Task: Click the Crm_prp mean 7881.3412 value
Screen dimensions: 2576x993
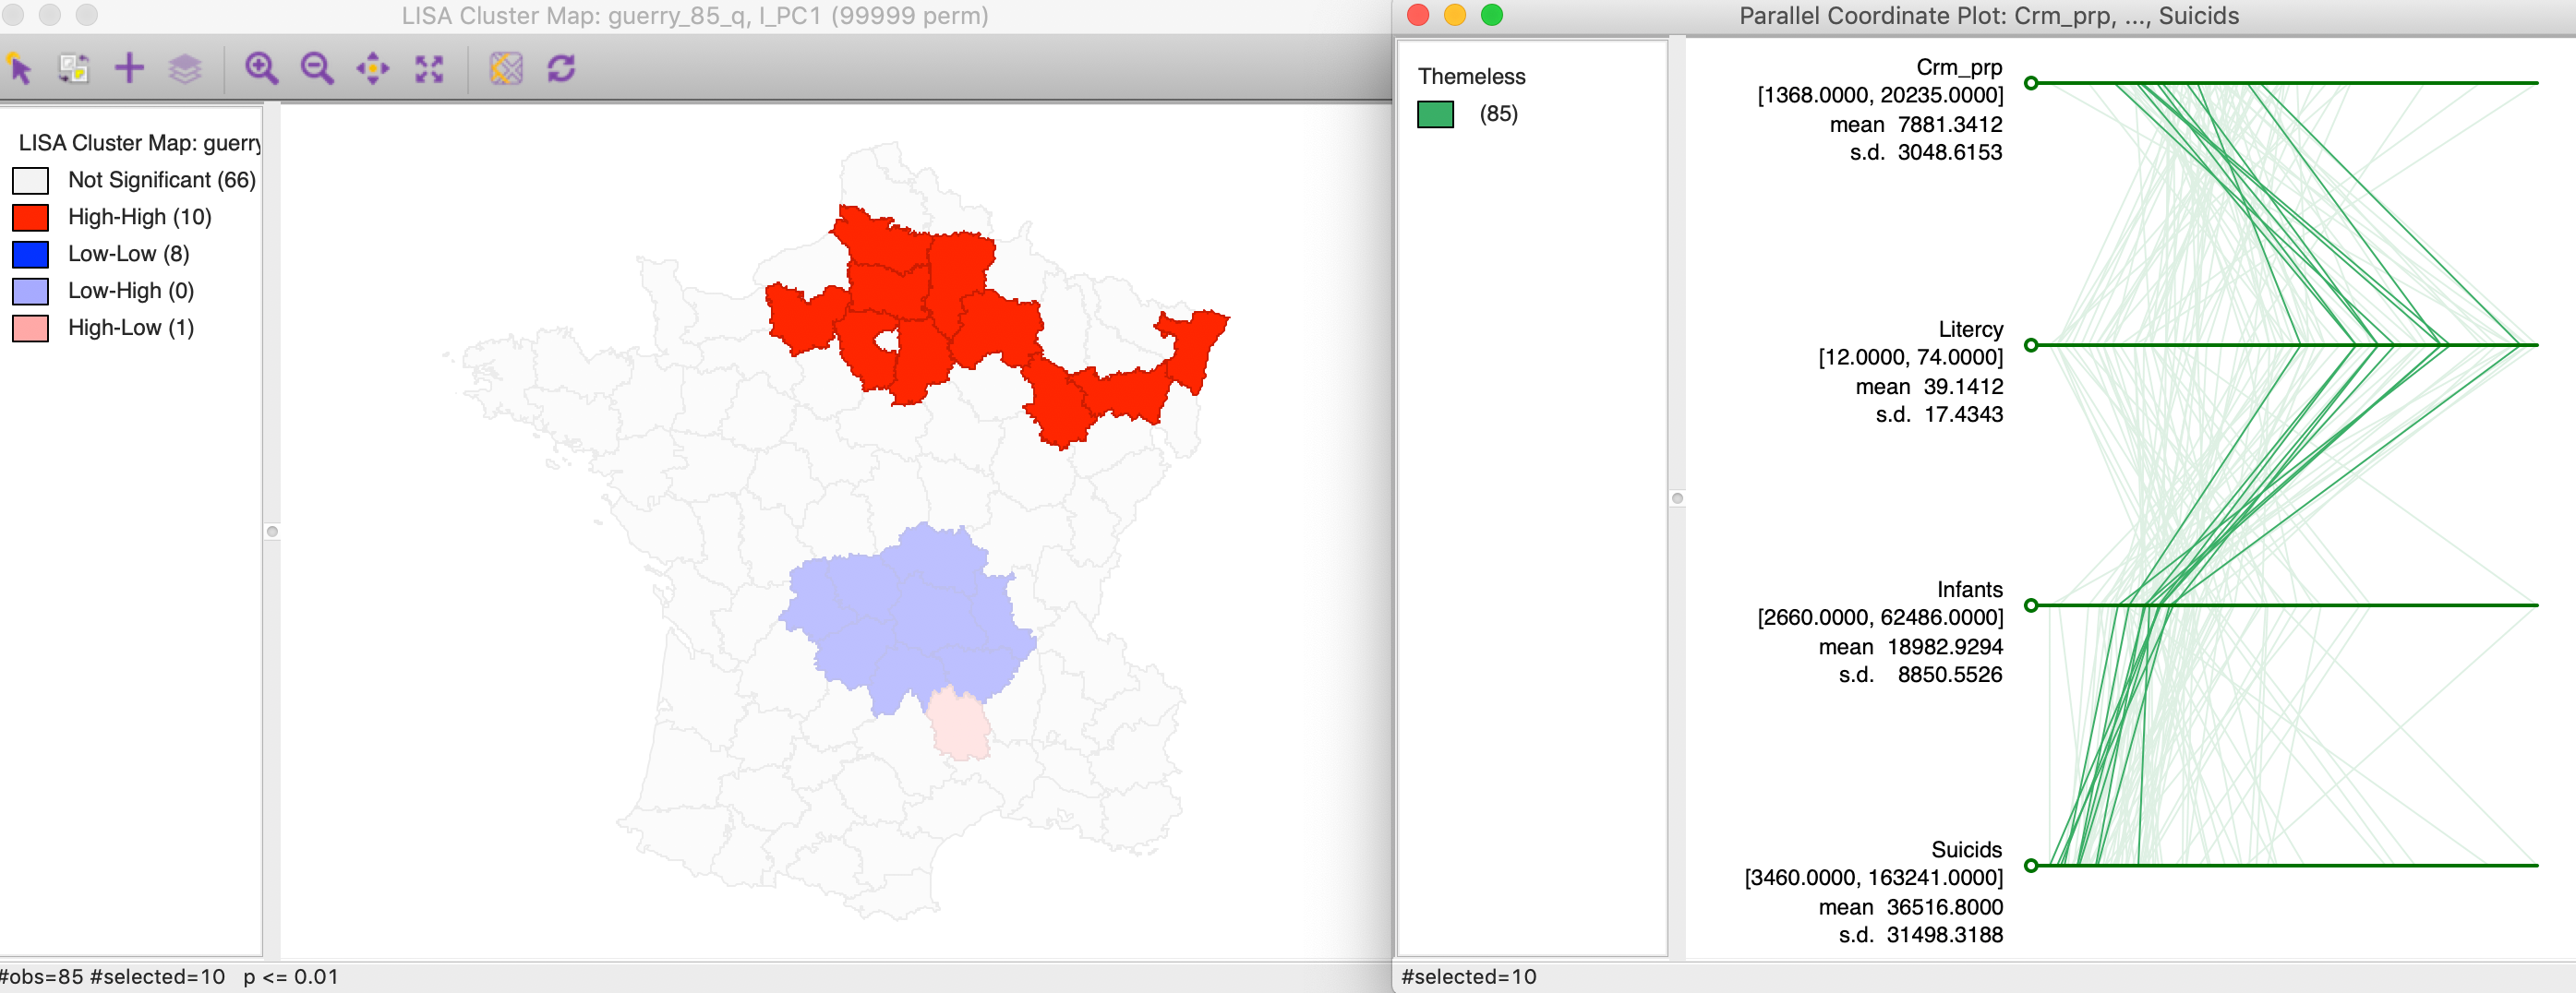Action: (x=1950, y=125)
